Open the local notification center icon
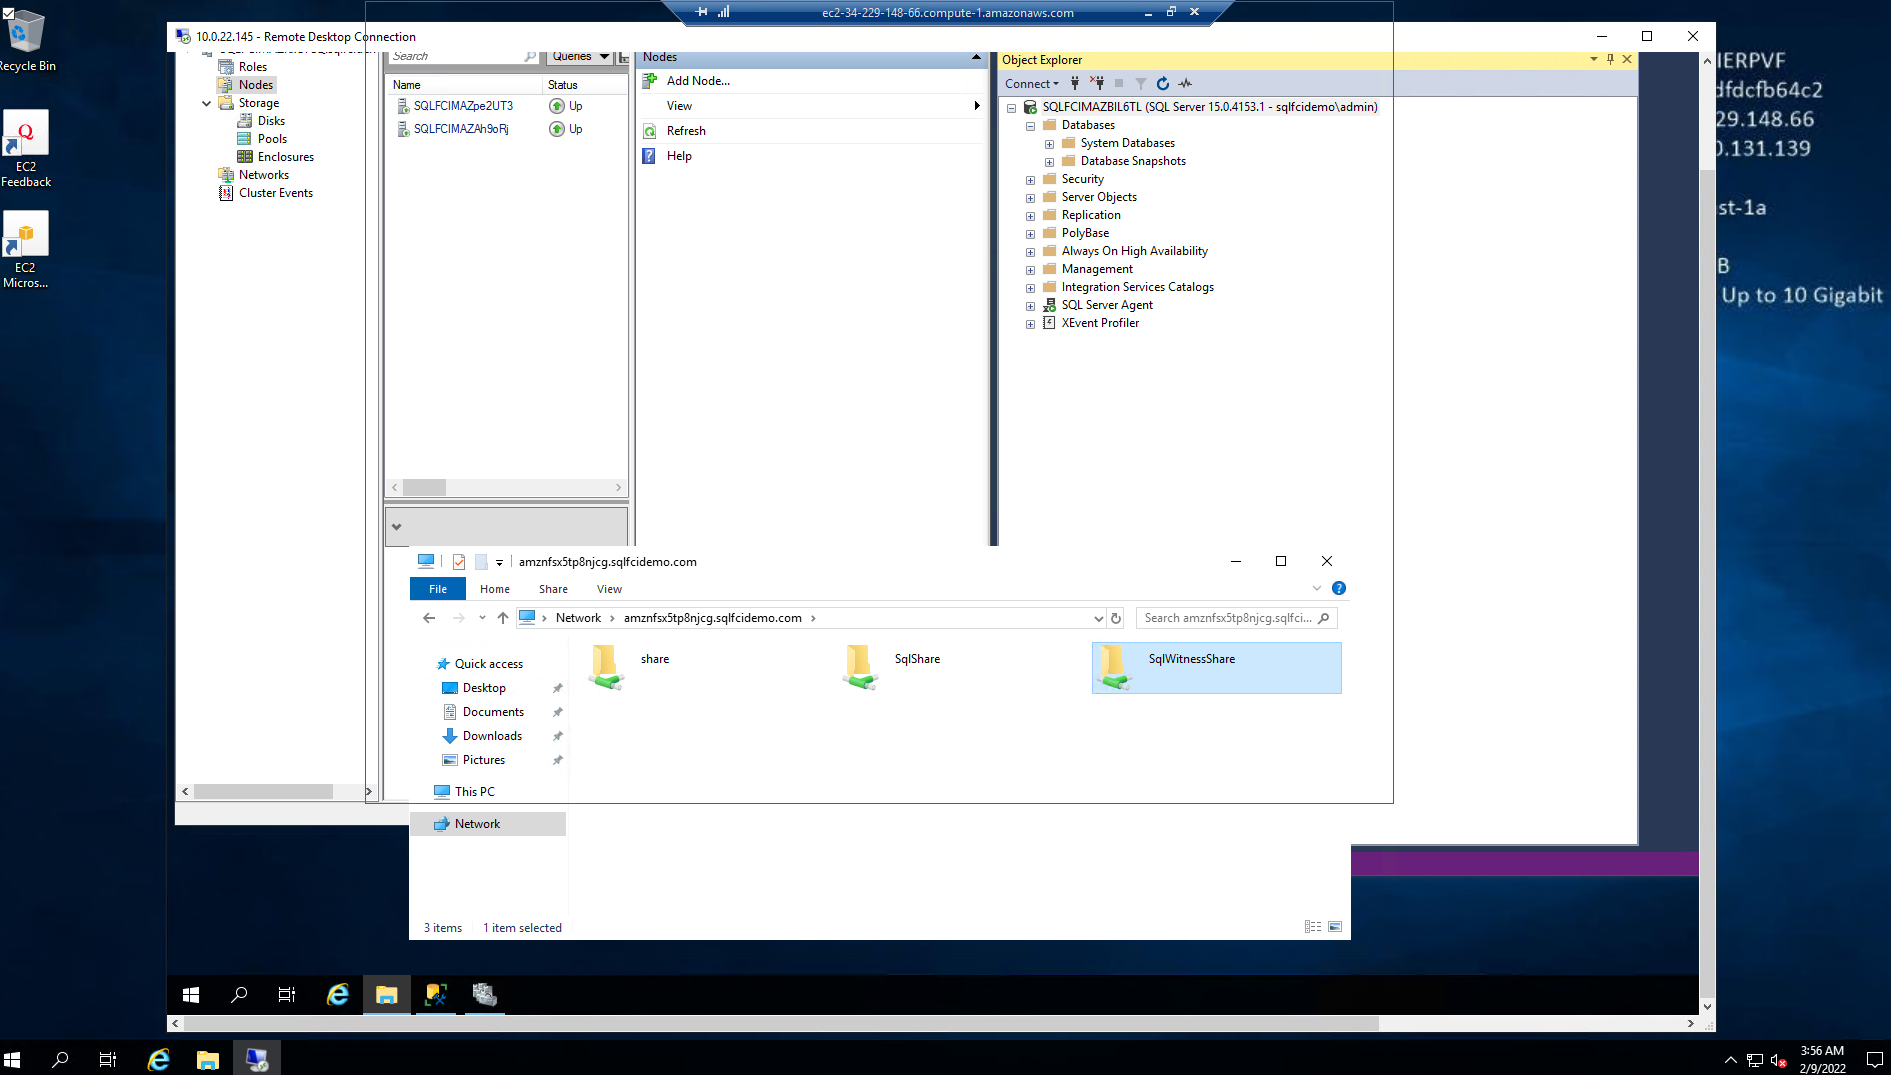 pyautogui.click(x=1875, y=1059)
